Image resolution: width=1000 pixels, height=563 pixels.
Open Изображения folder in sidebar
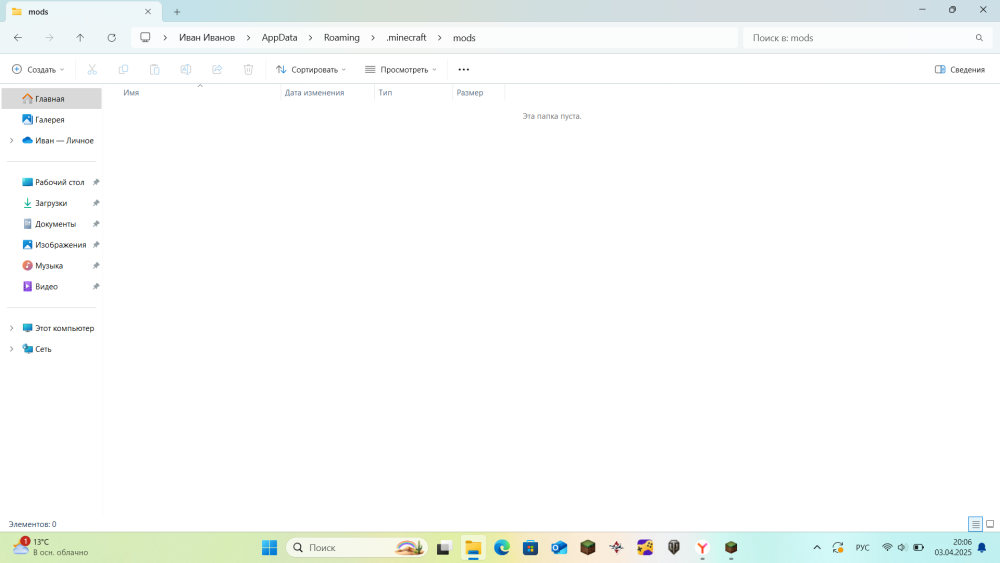point(52,245)
